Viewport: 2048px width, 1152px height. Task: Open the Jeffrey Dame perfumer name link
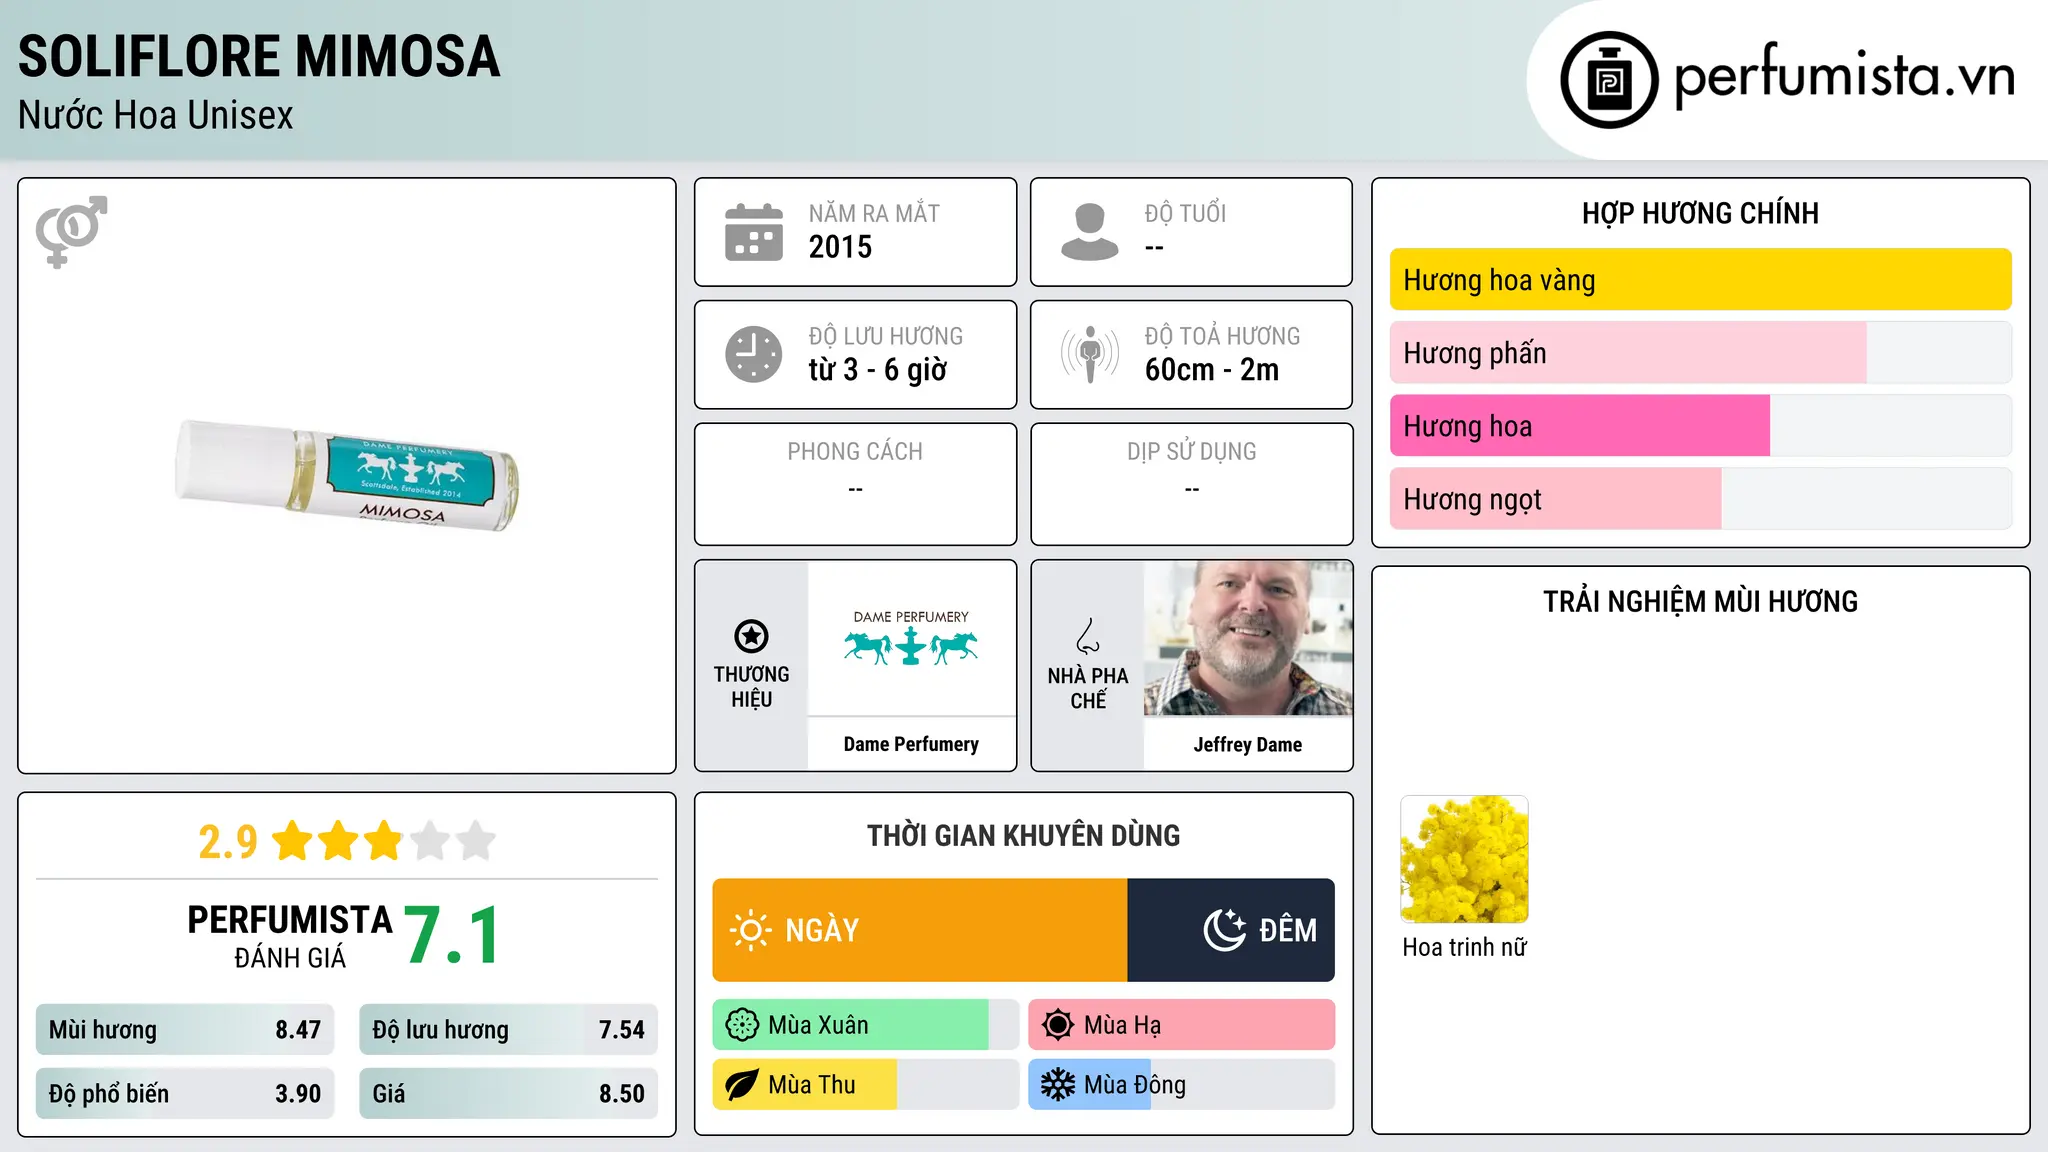click(x=1248, y=744)
